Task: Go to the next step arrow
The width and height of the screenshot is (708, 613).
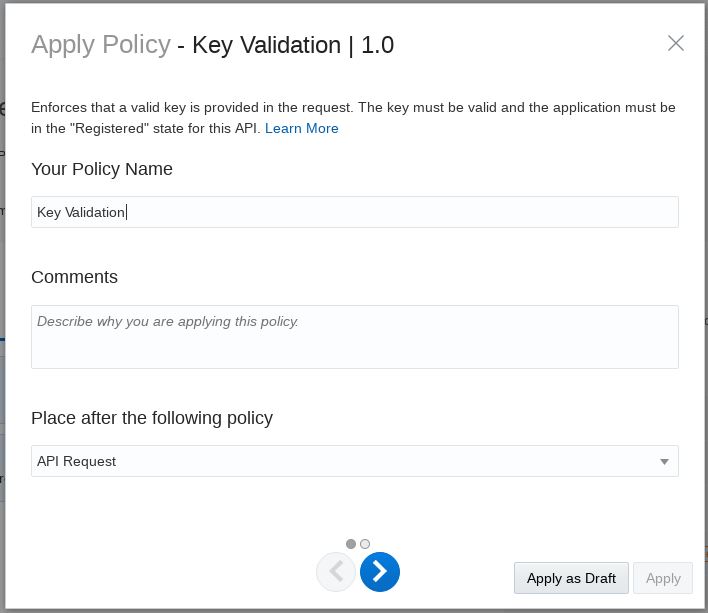Action: point(380,571)
